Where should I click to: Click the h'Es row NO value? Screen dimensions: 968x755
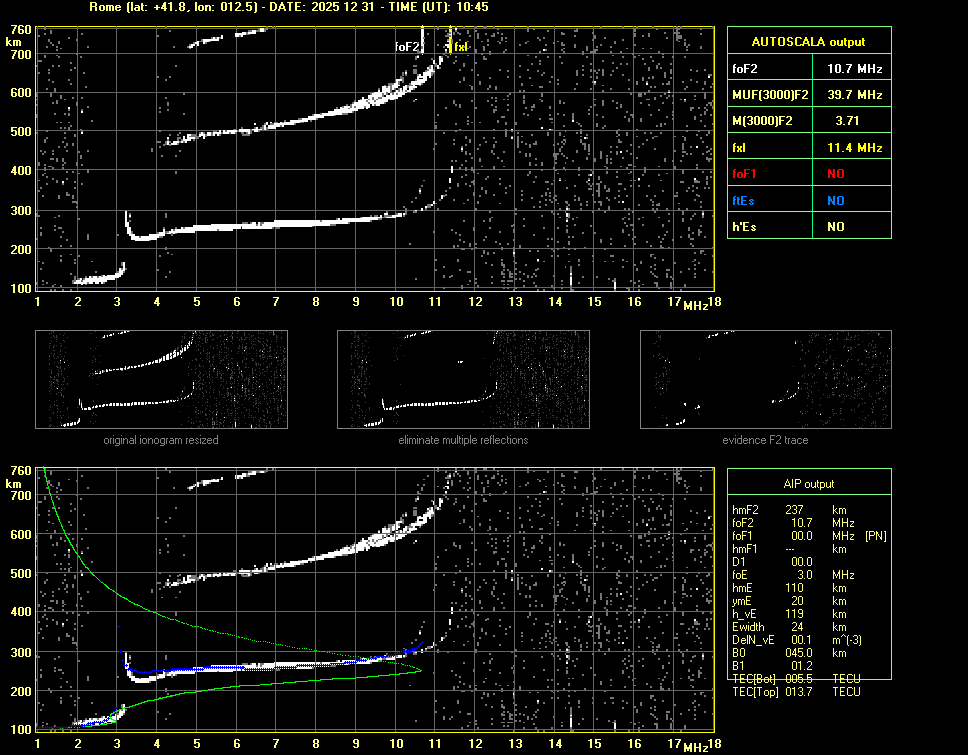click(835, 227)
